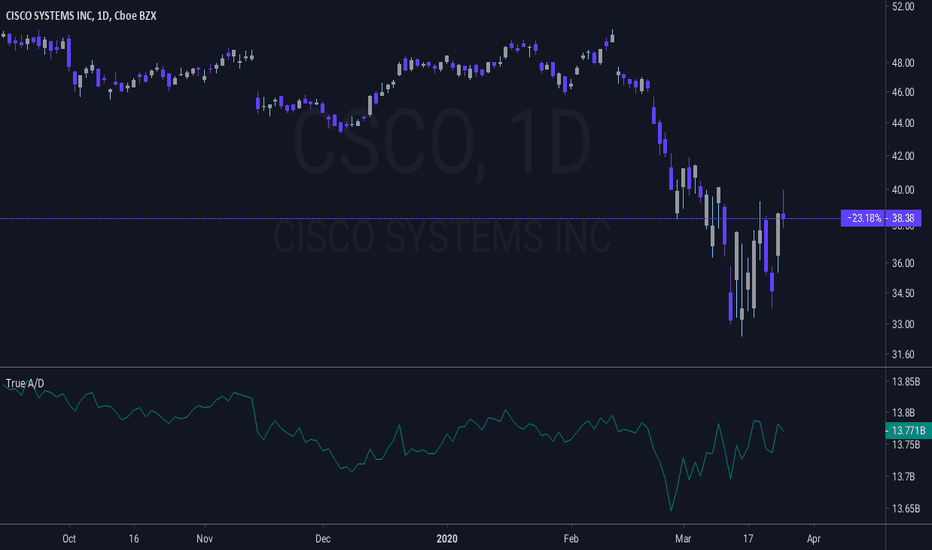This screenshot has height=550, width=932.
Task: Click the Feb date on time axis
Action: [x=571, y=539]
